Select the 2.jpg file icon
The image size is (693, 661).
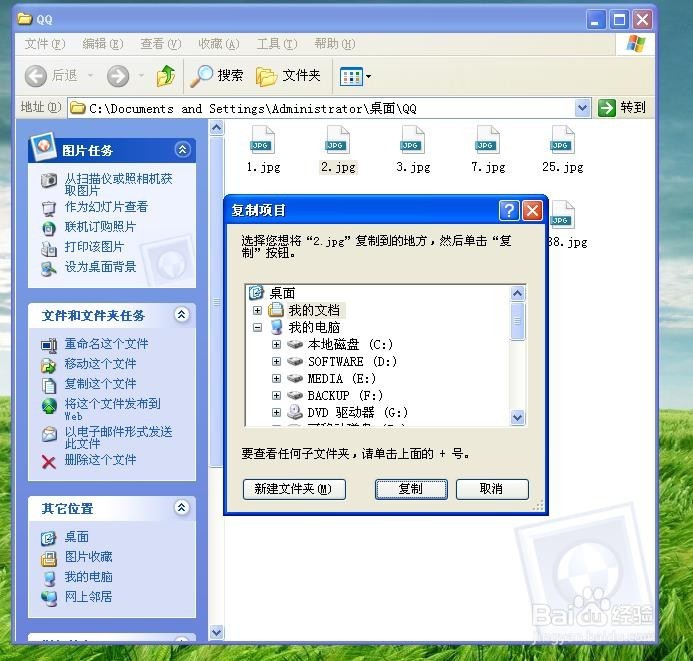(338, 140)
